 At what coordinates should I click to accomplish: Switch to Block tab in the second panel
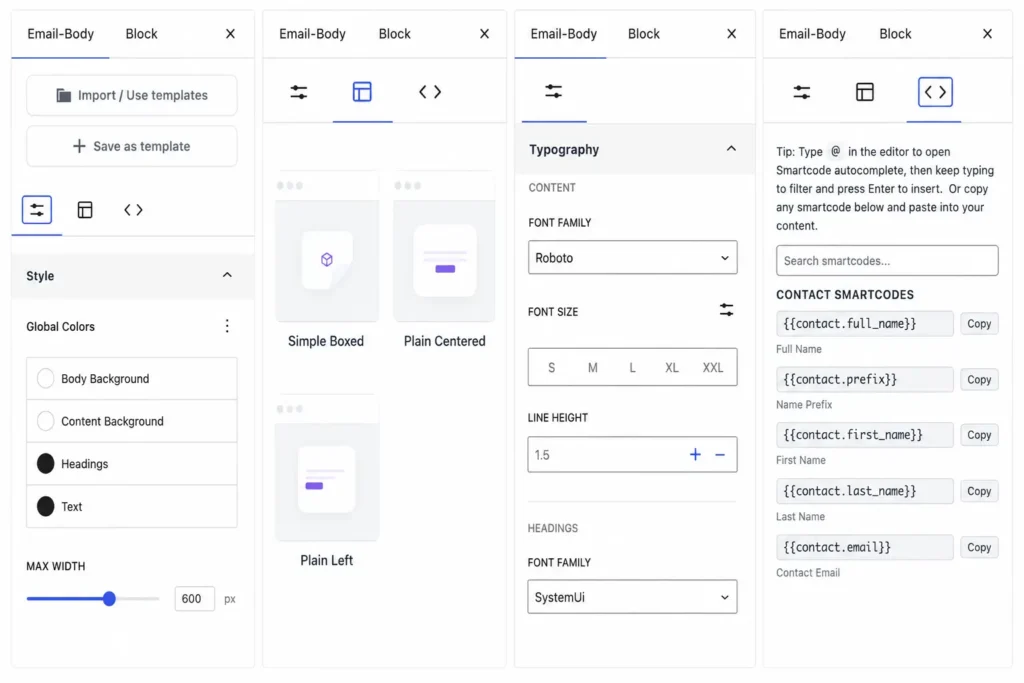pyautogui.click(x=394, y=34)
